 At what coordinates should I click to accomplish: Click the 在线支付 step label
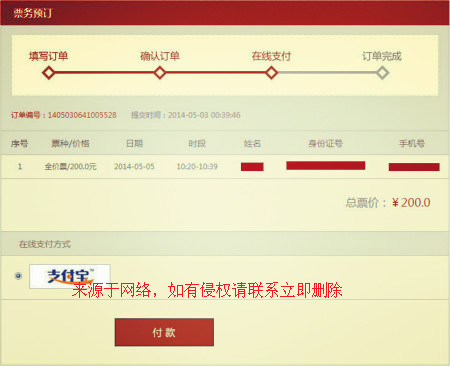[x=272, y=56]
